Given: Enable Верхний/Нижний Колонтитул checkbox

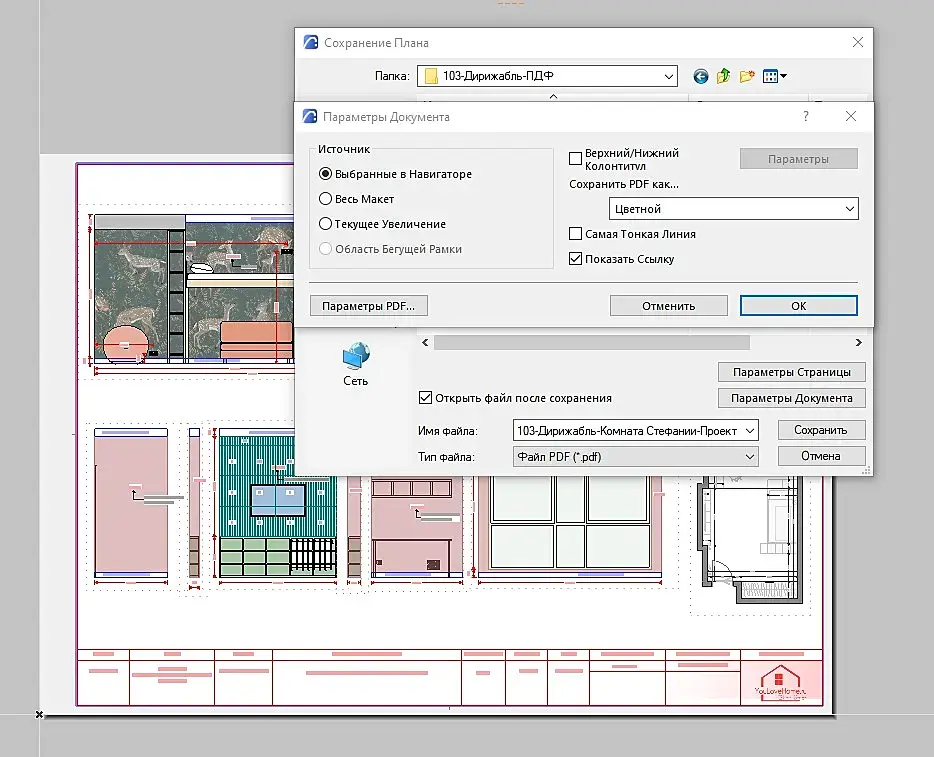Looking at the screenshot, I should click(575, 158).
